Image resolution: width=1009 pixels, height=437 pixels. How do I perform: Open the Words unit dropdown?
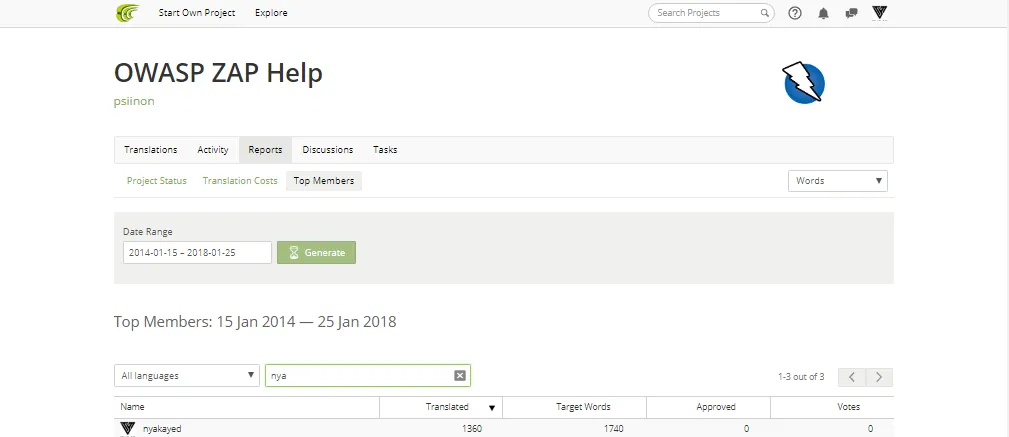click(838, 181)
